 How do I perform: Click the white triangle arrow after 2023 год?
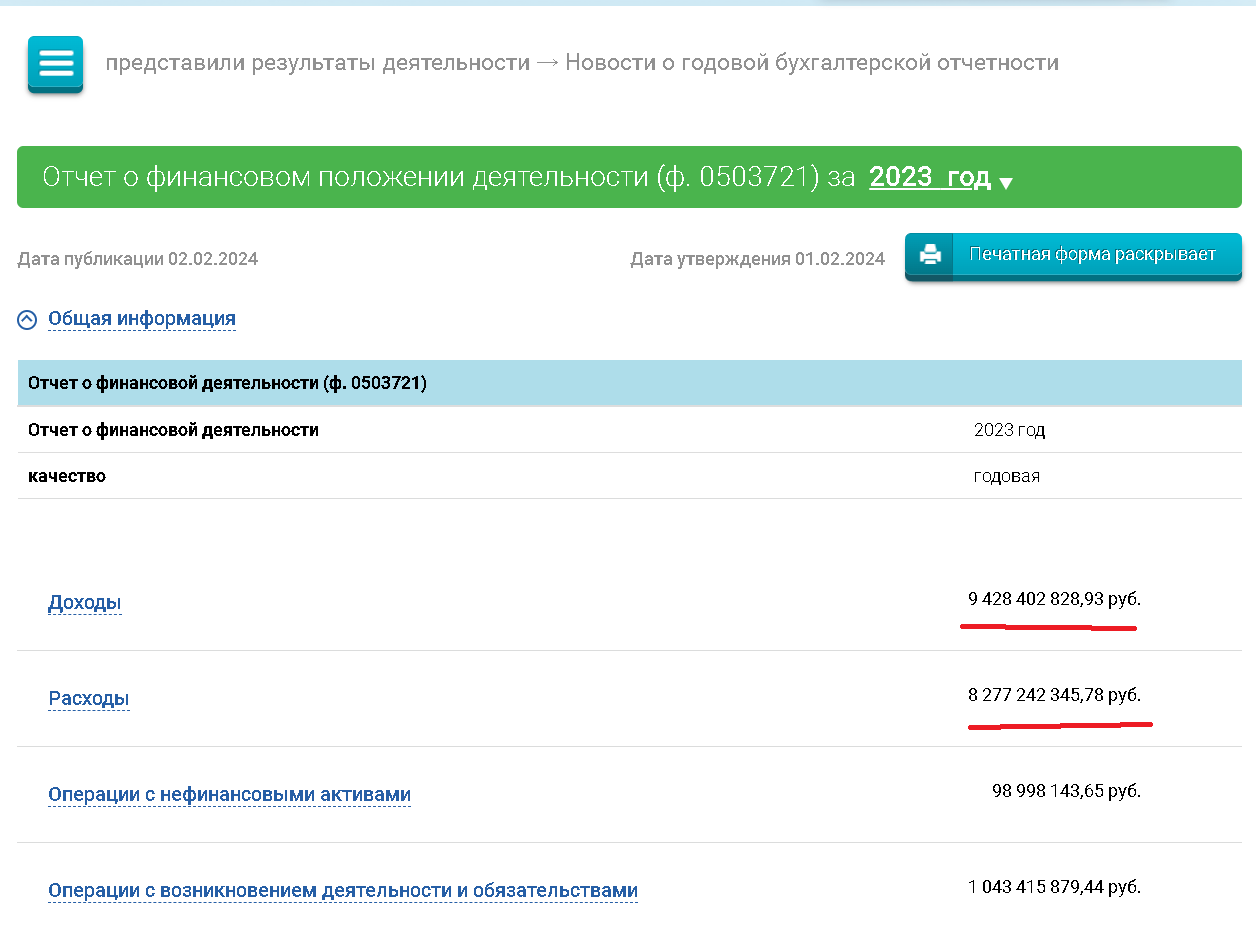[1006, 183]
